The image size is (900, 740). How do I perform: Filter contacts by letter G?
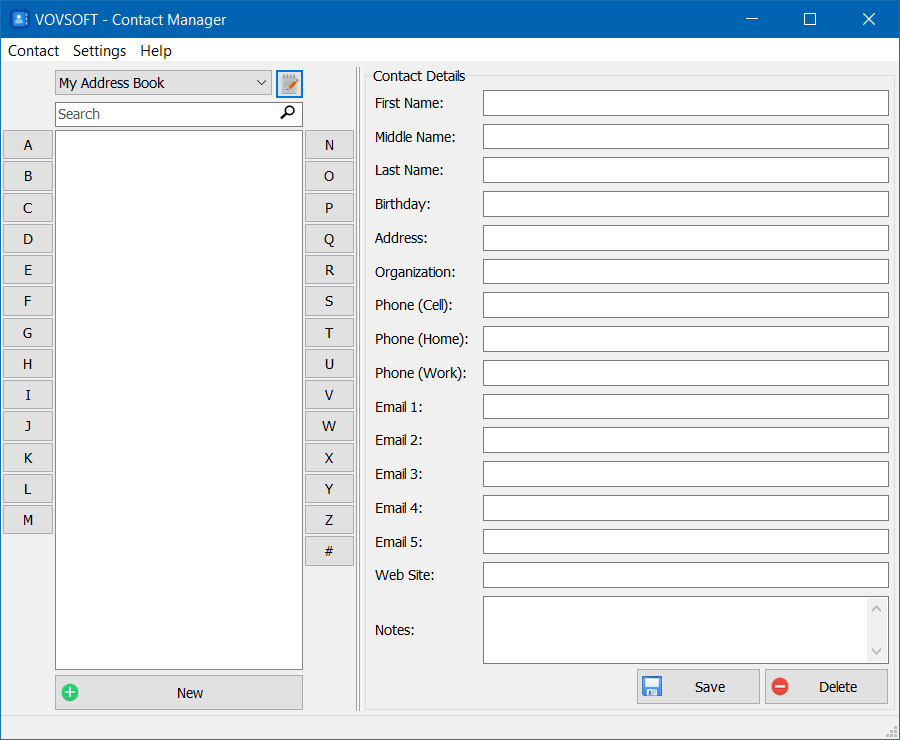(x=28, y=333)
